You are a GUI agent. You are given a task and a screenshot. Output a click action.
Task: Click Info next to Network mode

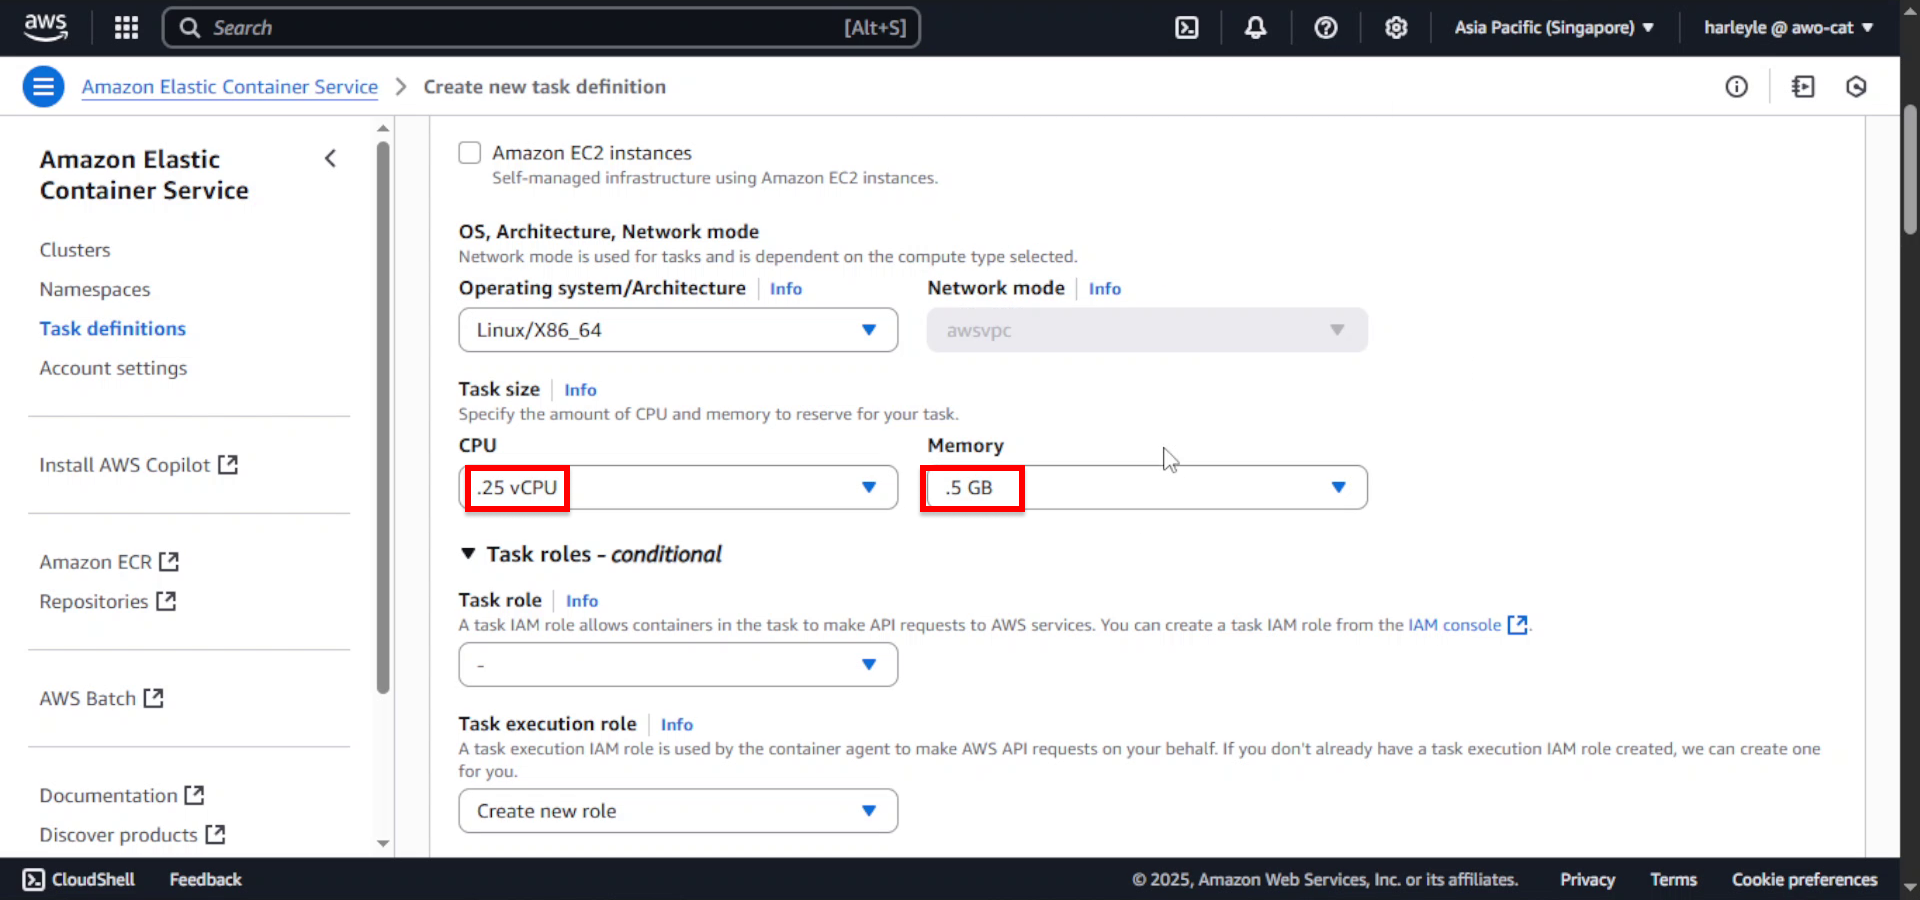(1105, 289)
